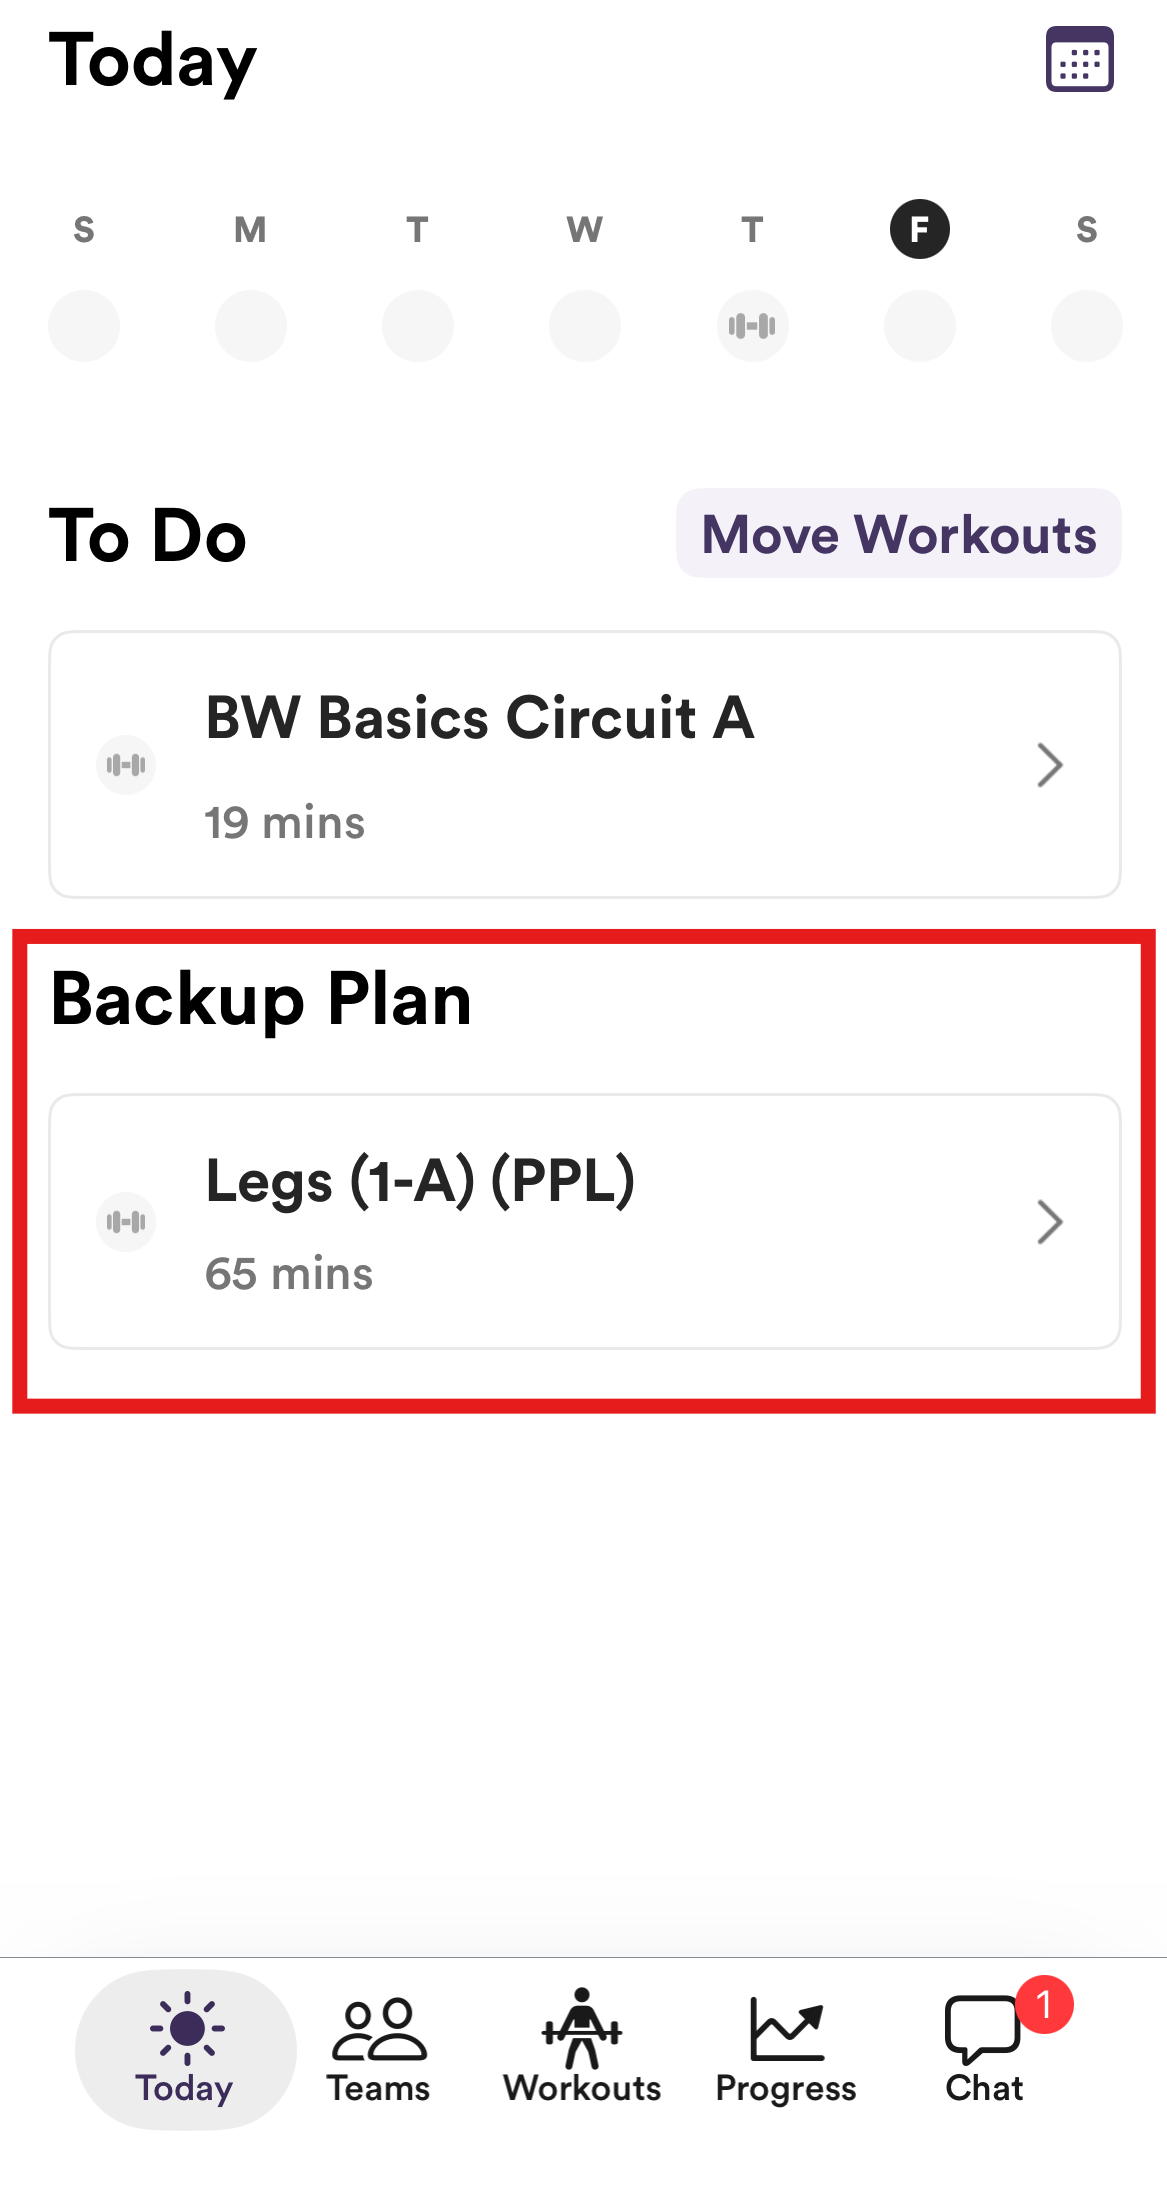This screenshot has width=1167, height=2206.
Task: Tap the Today sun icon tab
Action: pos(186,2048)
